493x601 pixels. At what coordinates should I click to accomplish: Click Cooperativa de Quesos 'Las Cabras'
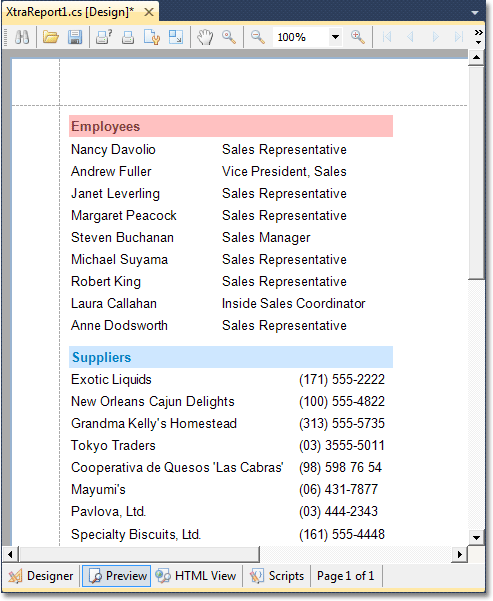tap(177, 467)
